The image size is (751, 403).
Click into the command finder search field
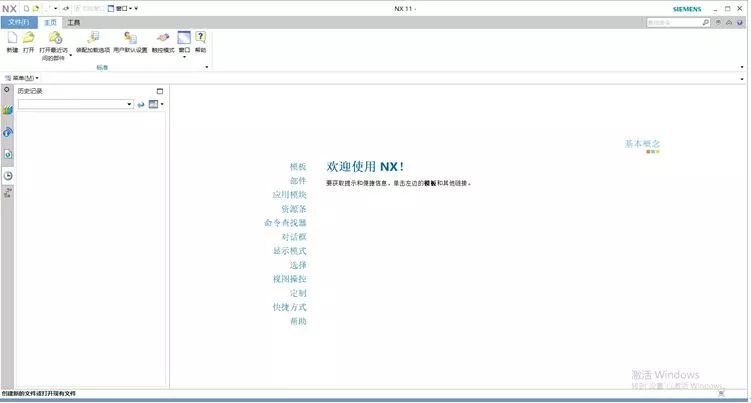pos(673,23)
